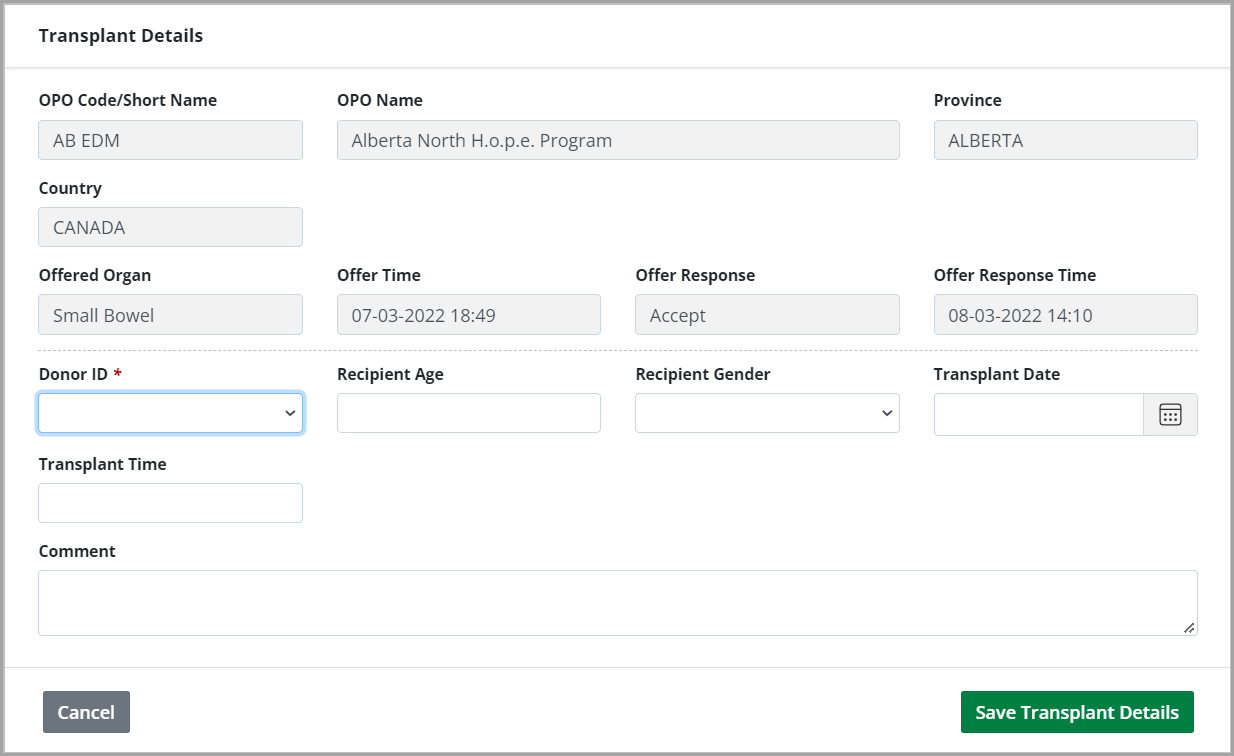Click the Donor ID label text

point(73,374)
